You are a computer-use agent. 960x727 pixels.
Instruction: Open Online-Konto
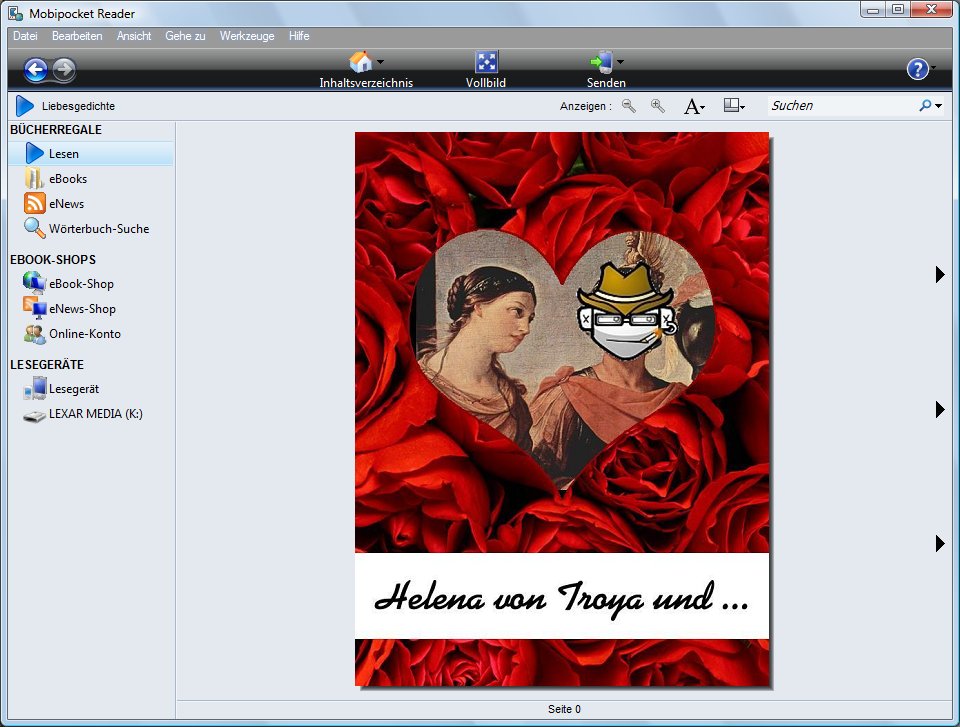(x=85, y=334)
